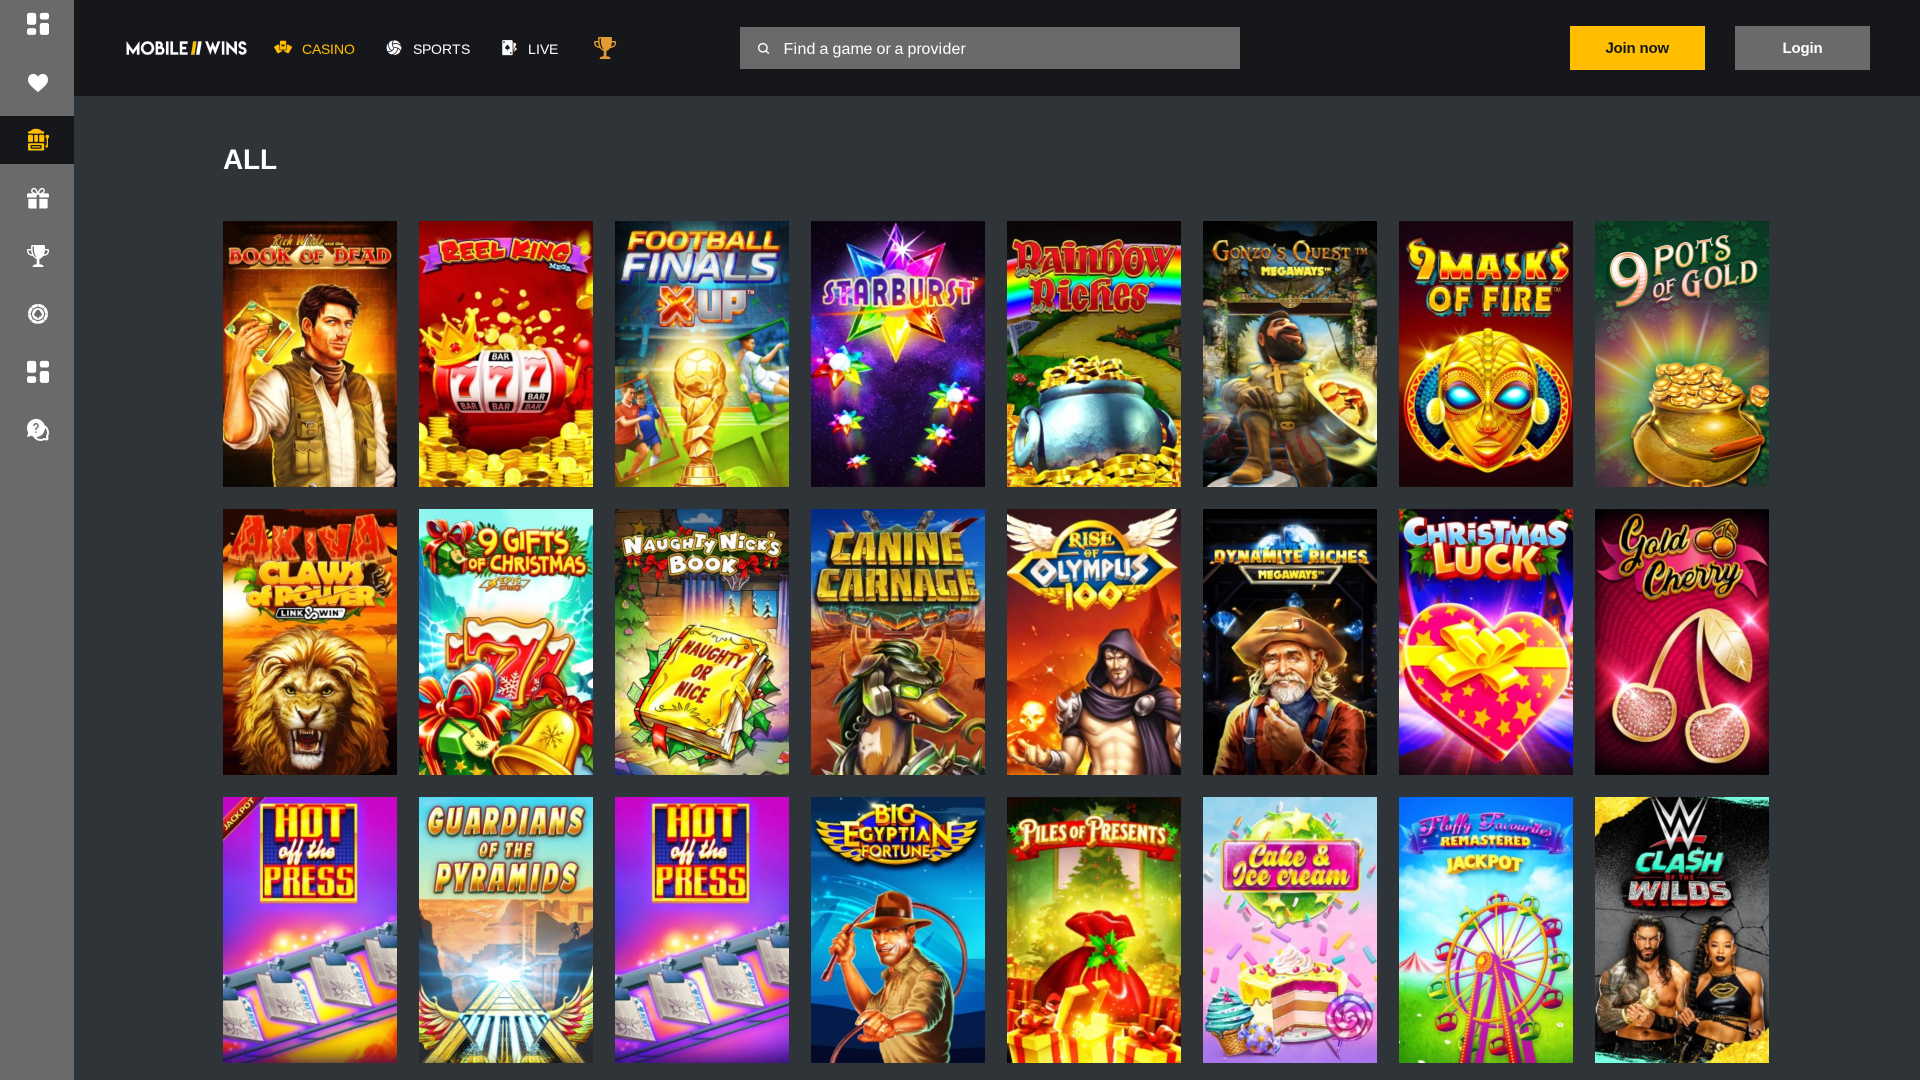
Task: Launch the Book of Dead game
Action: pos(309,353)
